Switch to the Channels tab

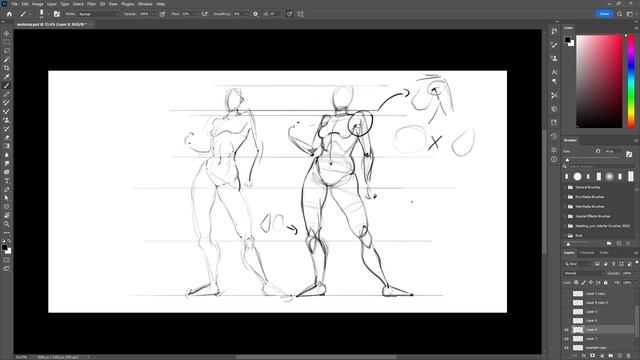[x=587, y=253]
